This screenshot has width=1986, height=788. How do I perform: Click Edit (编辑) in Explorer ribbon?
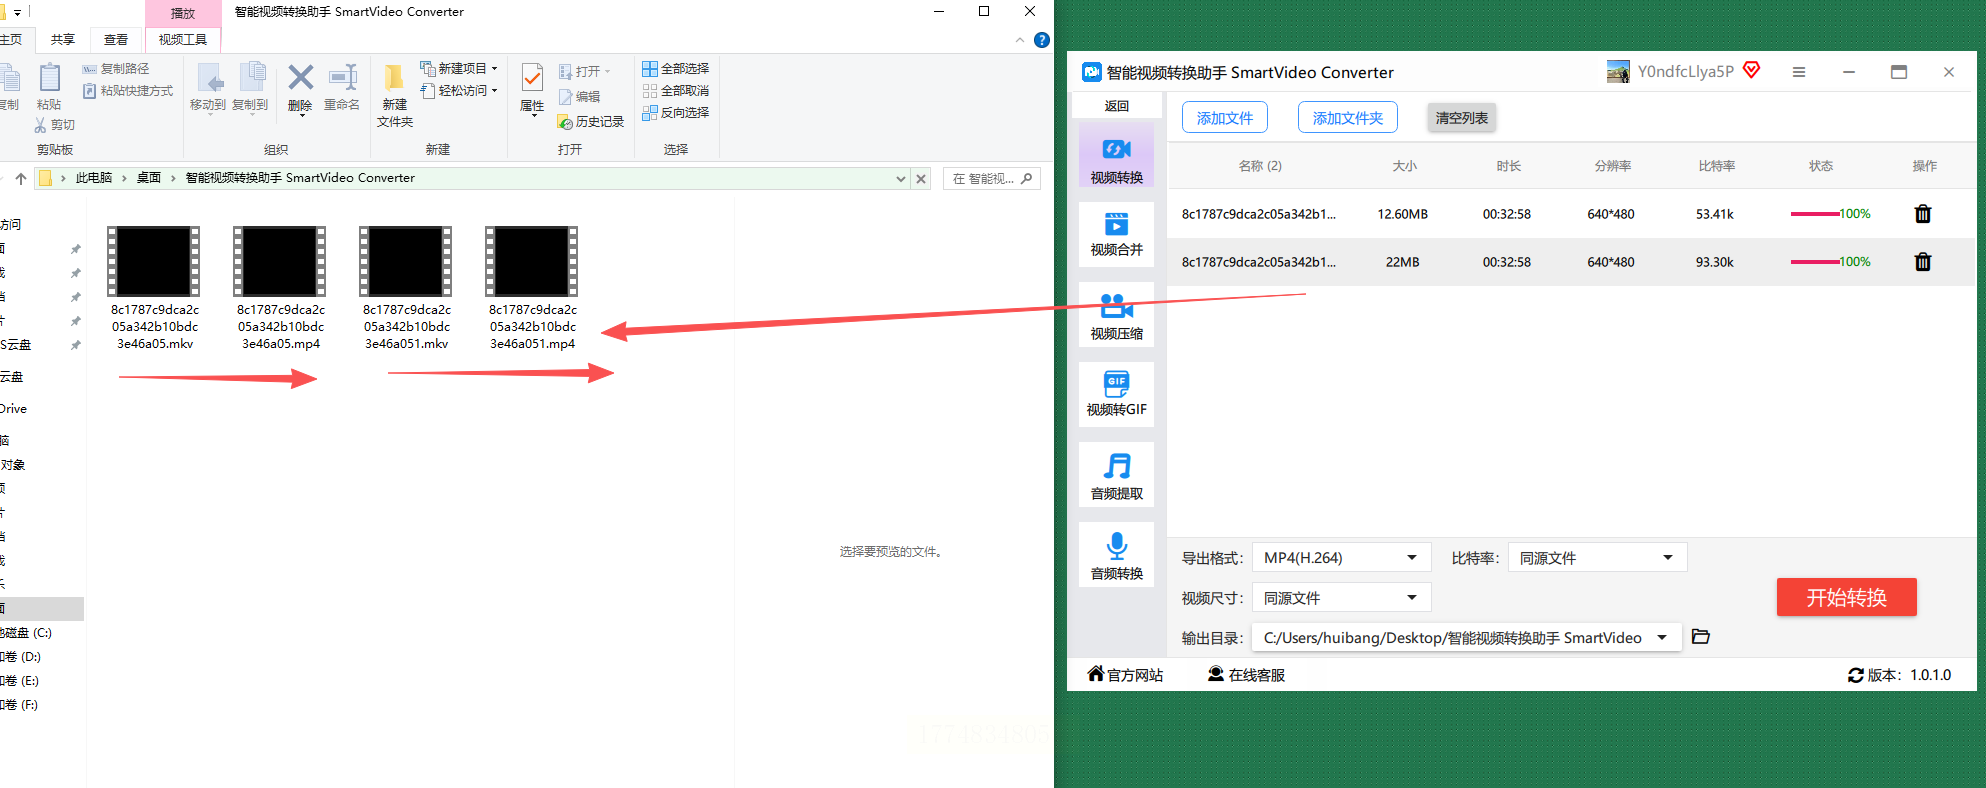tap(579, 97)
